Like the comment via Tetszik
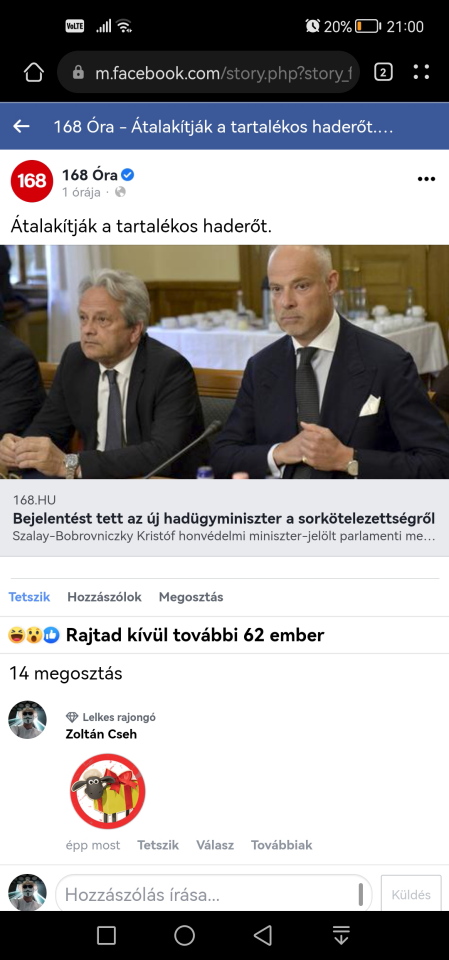 pyautogui.click(x=158, y=845)
